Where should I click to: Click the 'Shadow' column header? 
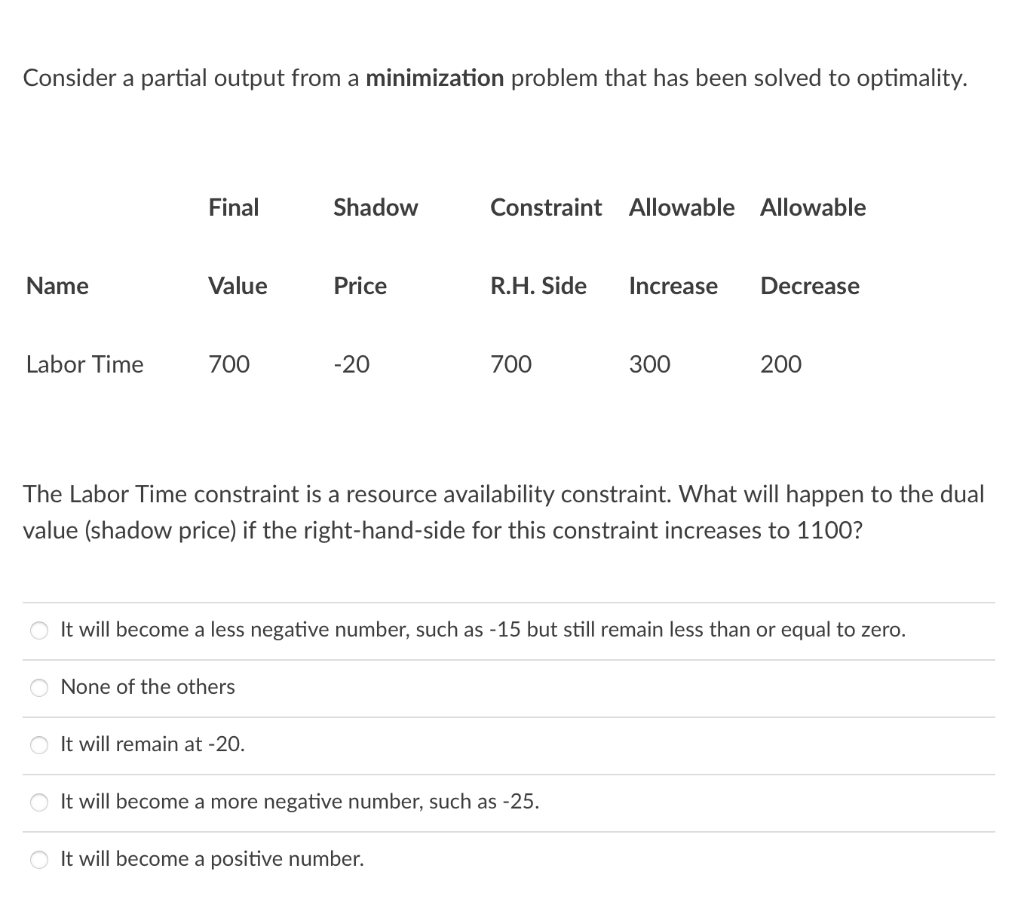point(375,208)
